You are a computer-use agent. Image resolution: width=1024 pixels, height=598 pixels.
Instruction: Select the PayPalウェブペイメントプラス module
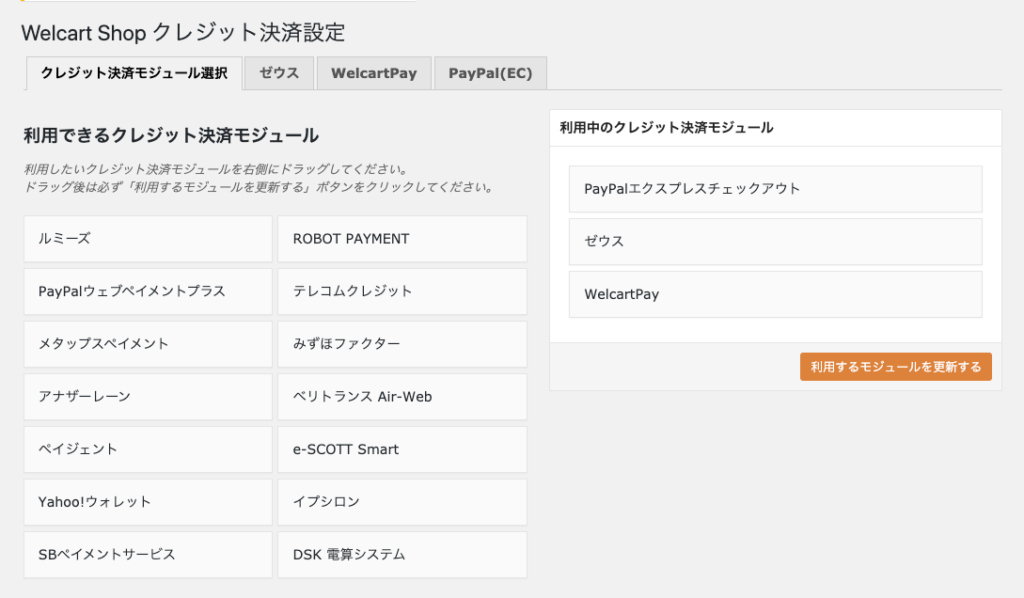[148, 291]
